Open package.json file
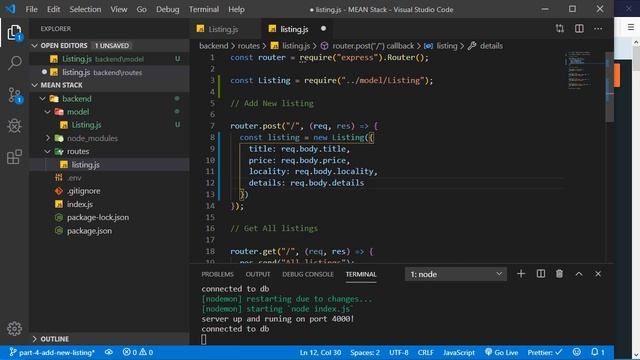 (89, 231)
